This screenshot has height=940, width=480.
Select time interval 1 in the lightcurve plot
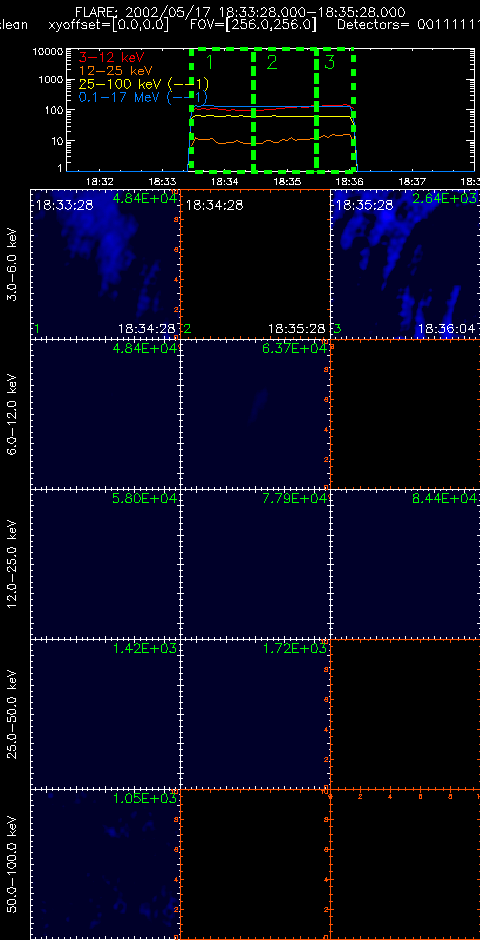click(x=222, y=110)
